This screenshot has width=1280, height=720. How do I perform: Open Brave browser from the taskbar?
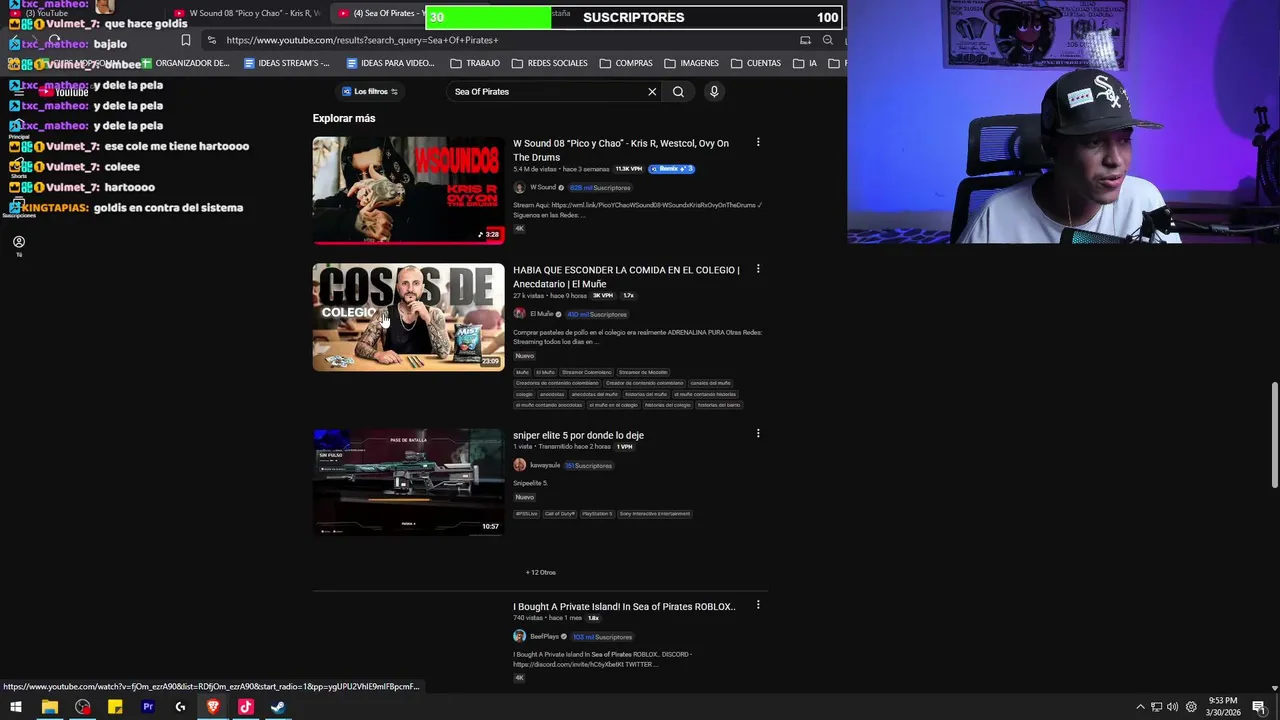coord(213,707)
